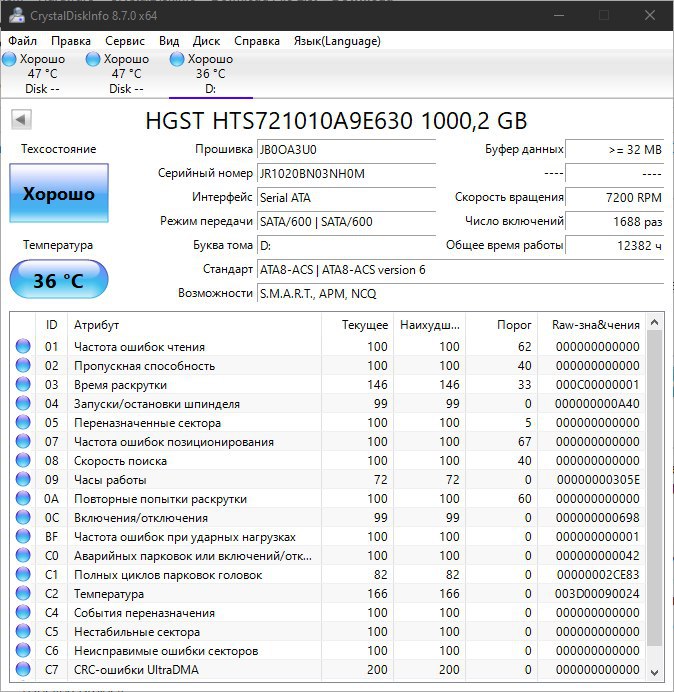Click the Текущее column header
This screenshot has height=692, width=674.
[x=358, y=325]
